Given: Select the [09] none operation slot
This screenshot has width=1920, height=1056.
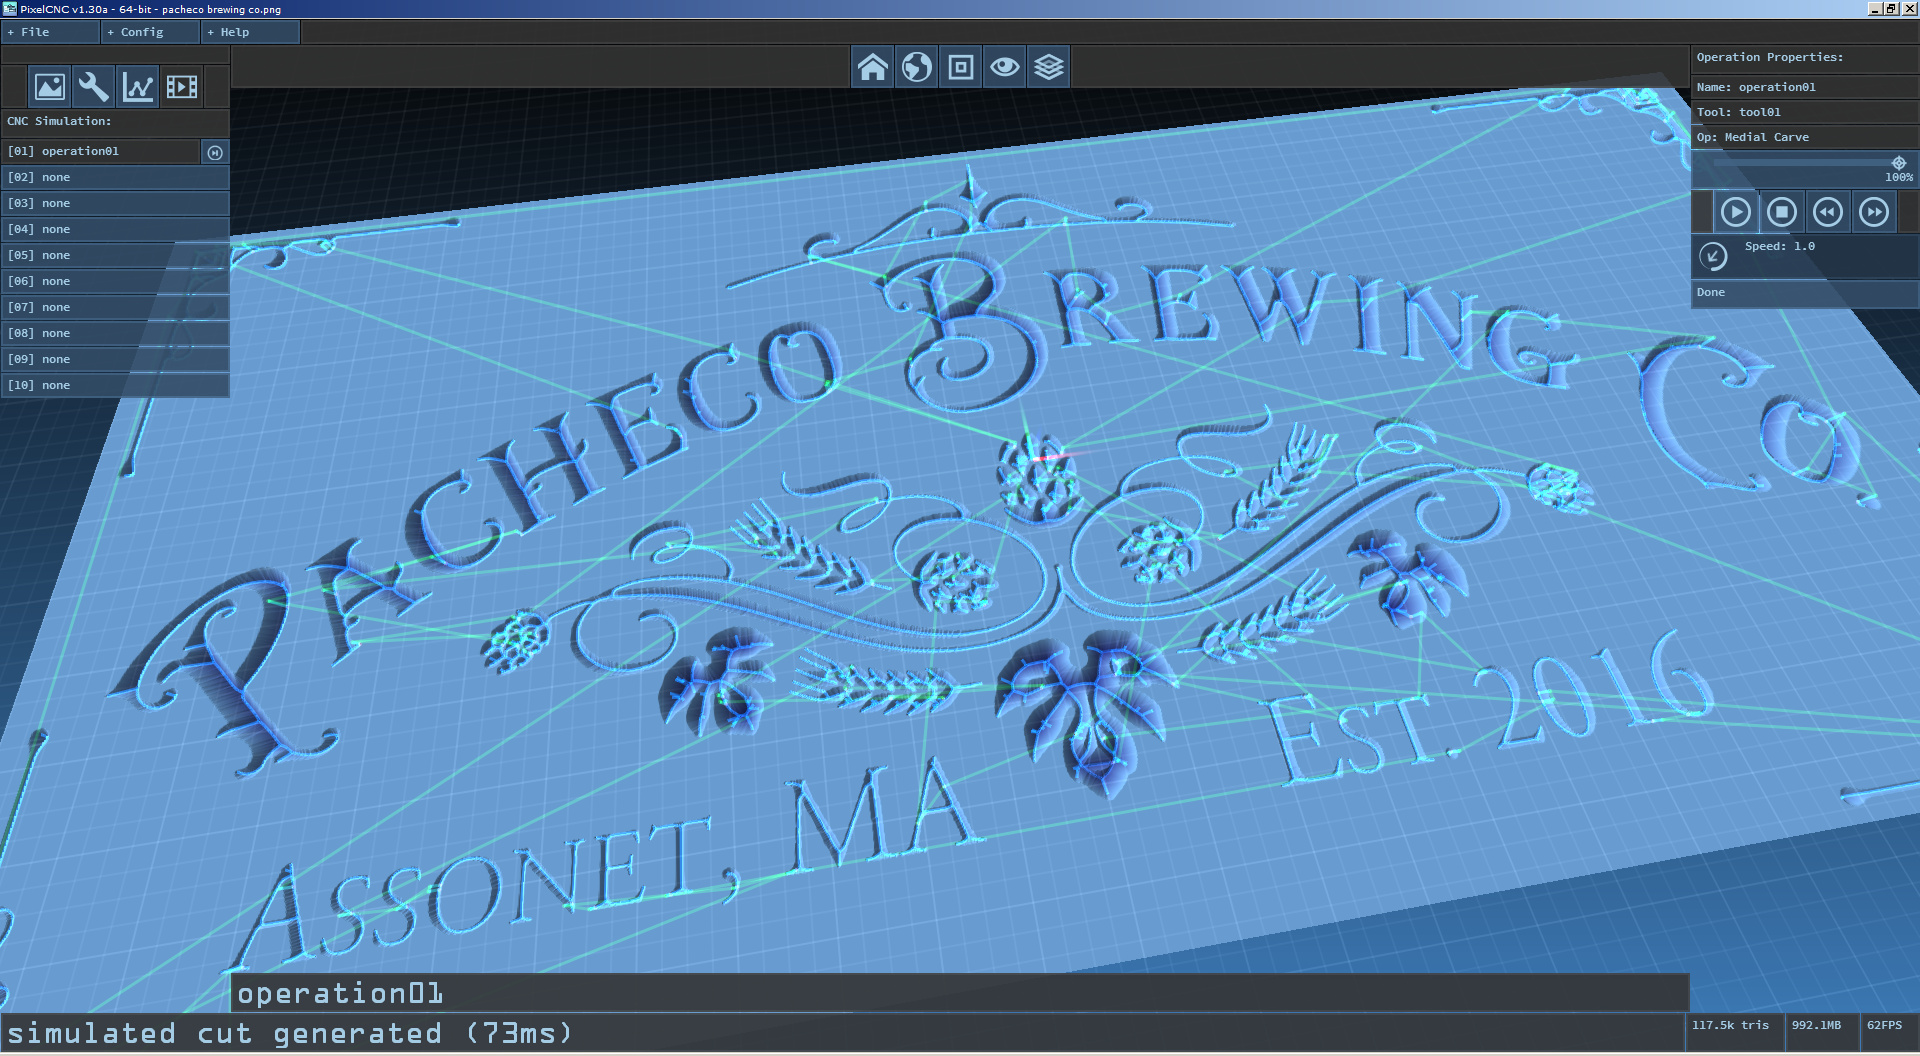Looking at the screenshot, I should (115, 359).
